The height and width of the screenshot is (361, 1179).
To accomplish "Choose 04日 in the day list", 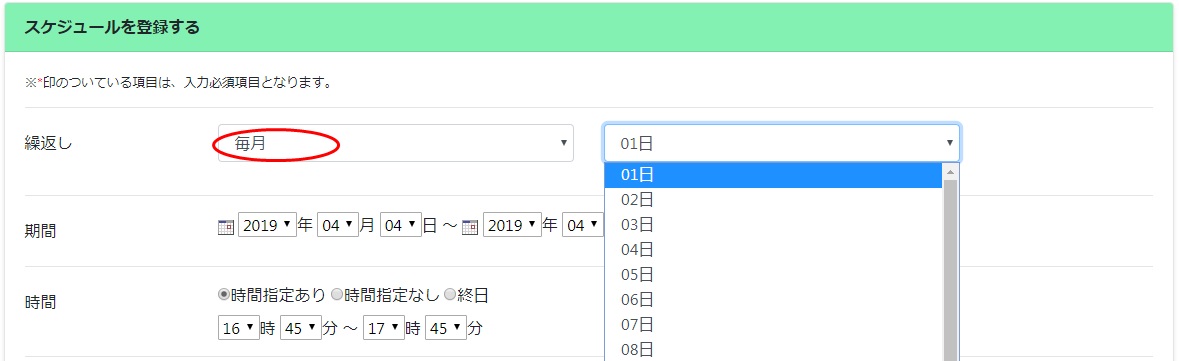I will (x=773, y=250).
